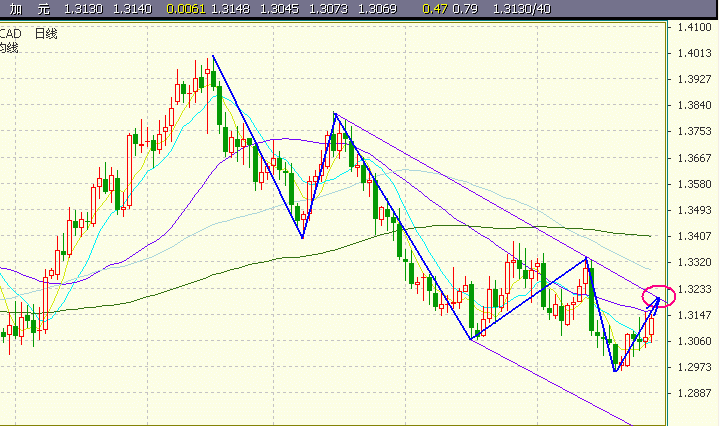Click the 1.3667 price axis label

695,158
